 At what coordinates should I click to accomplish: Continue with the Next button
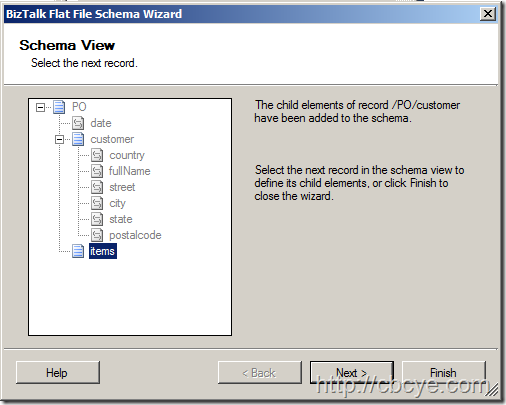(352, 373)
